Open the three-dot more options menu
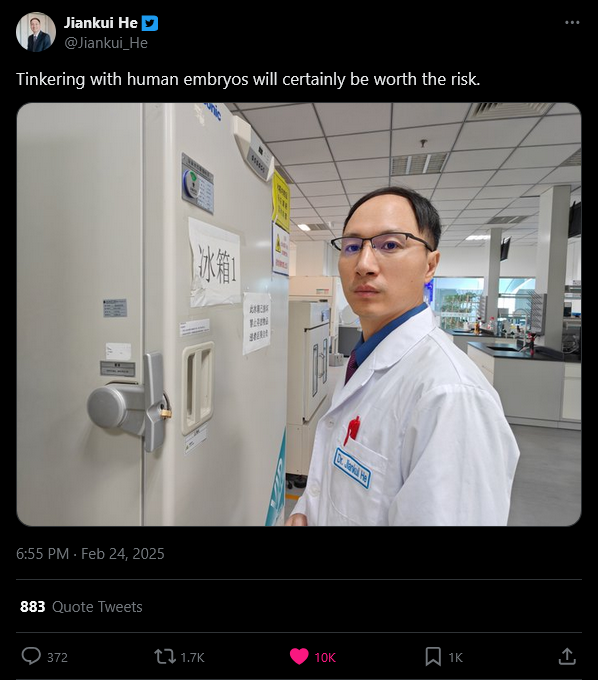This screenshot has width=598, height=680. [572, 23]
